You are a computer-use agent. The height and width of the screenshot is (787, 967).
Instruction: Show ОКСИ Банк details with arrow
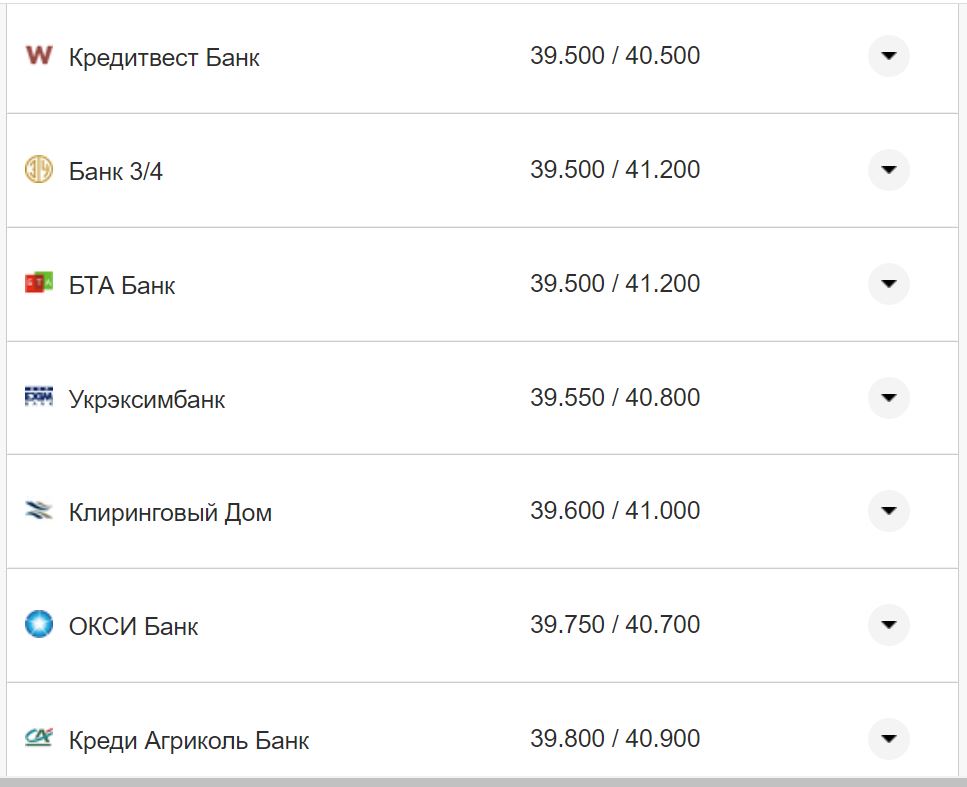click(x=888, y=626)
